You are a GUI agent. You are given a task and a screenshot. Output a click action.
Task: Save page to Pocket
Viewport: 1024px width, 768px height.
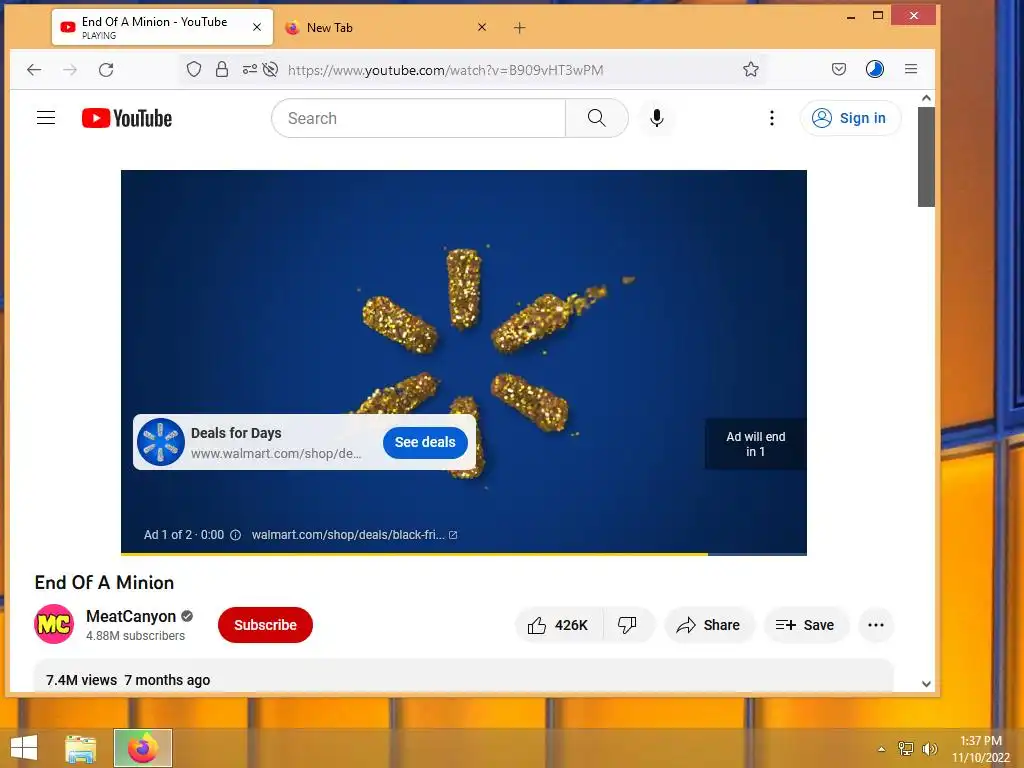tap(839, 69)
